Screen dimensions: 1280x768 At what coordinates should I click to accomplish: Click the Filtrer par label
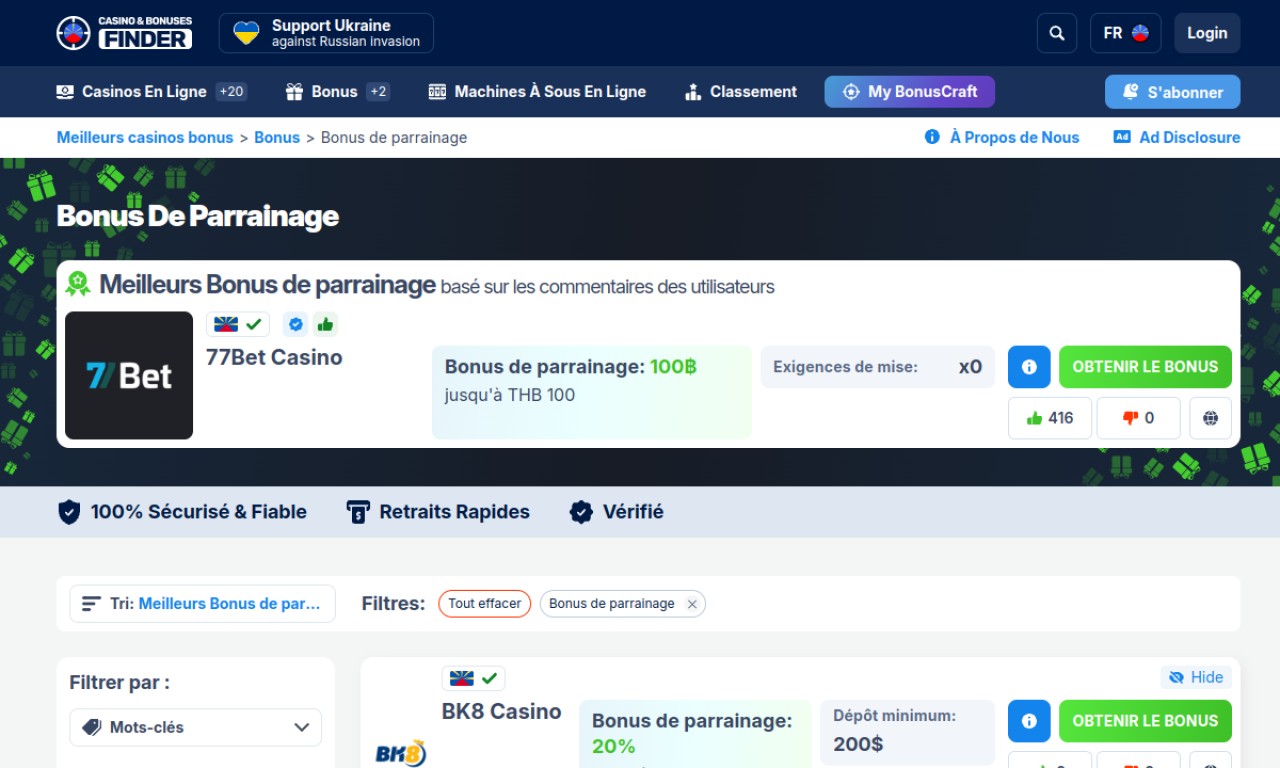point(119,683)
